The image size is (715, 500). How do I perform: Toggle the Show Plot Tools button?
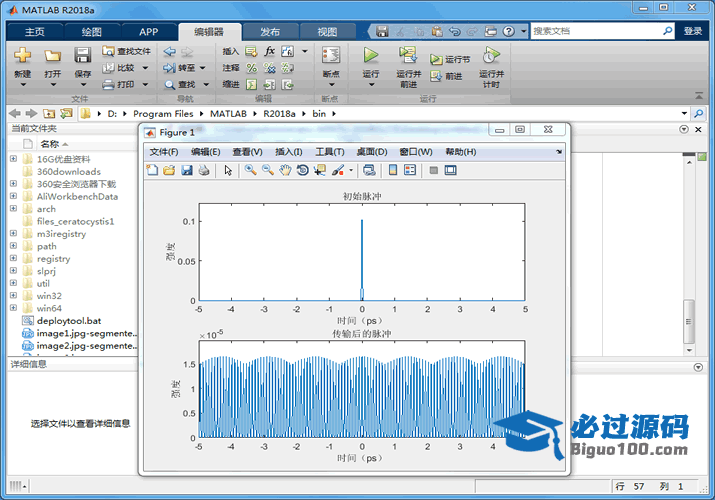[450, 170]
